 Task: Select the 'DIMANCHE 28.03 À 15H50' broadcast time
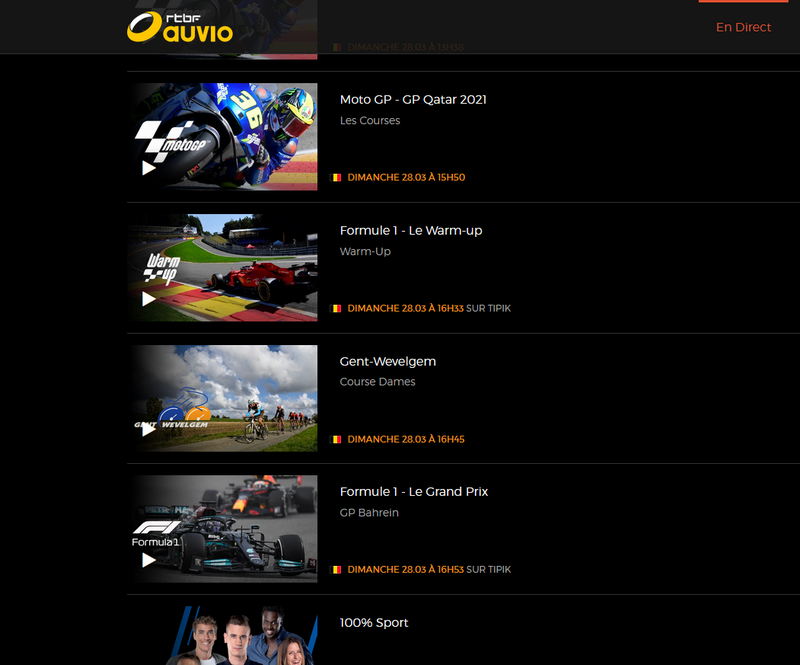[406, 178]
